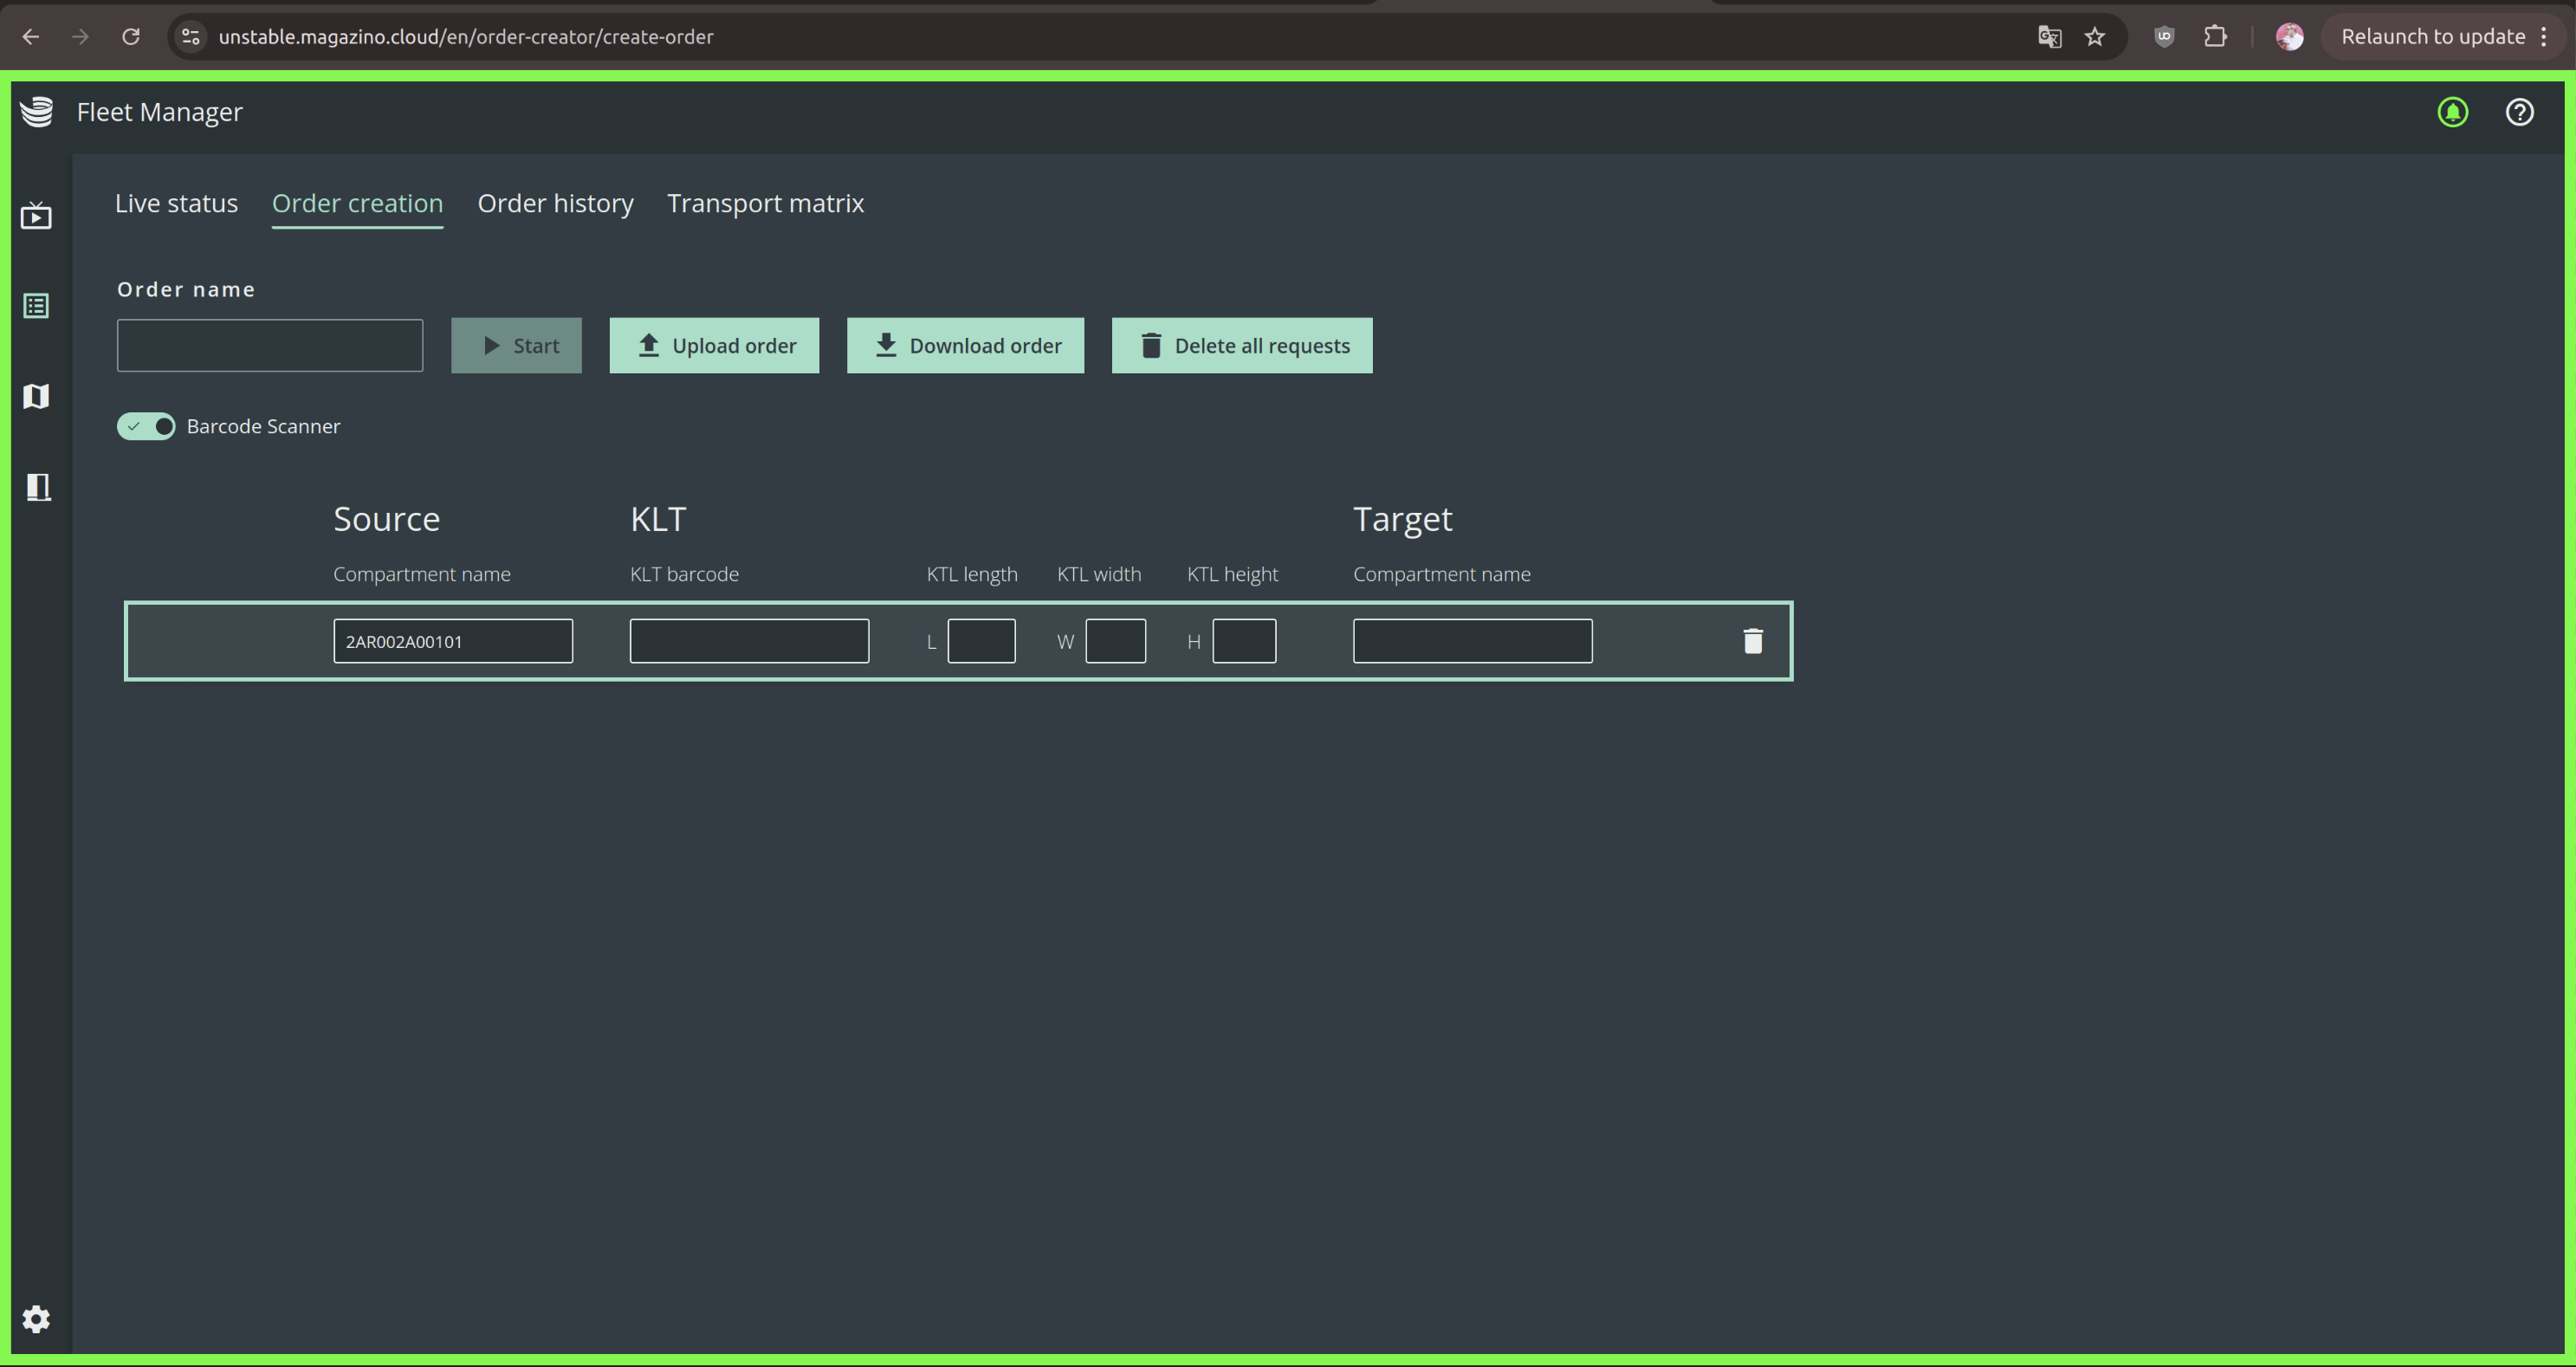The image size is (2576, 1367).
Task: Open the green notification bell
Action: (2452, 112)
